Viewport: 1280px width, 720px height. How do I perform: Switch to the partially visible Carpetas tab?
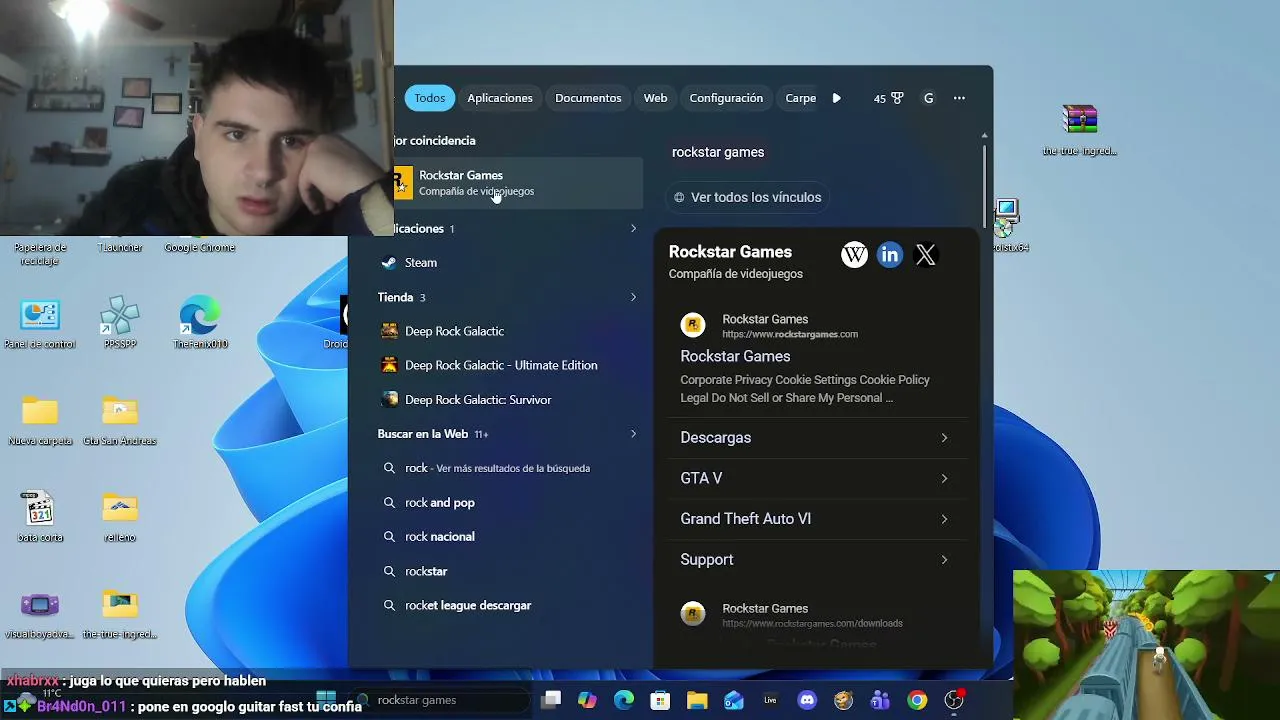click(x=801, y=98)
